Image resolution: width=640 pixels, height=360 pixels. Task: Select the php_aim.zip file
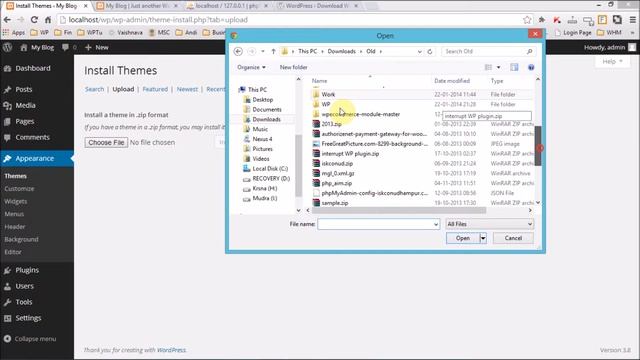coord(337,183)
